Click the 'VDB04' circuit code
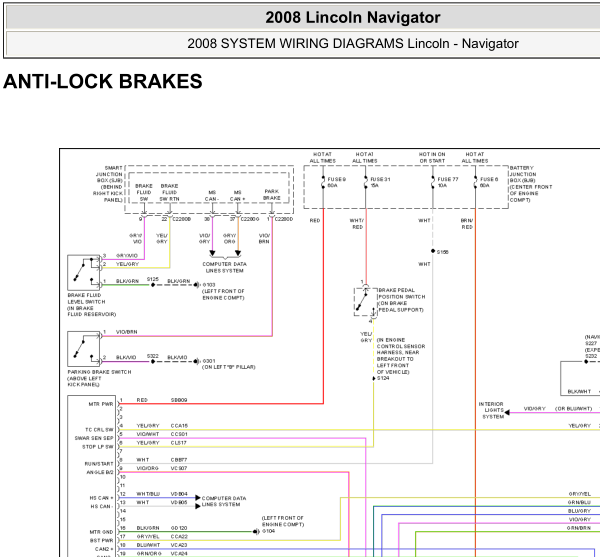600x557 pixels. point(179,494)
